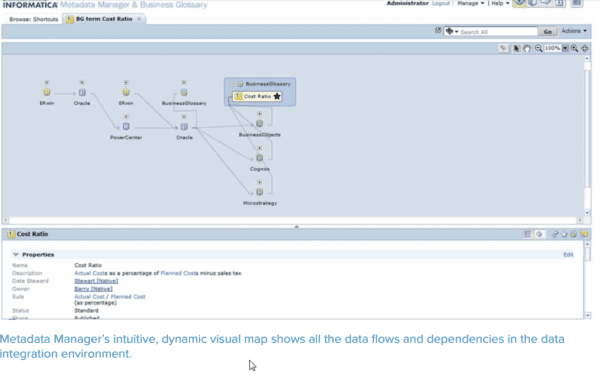Click the yellow folder icon in Cost Ratio panel
Image resolution: width=600 pixels, height=377 pixels.
[584, 234]
